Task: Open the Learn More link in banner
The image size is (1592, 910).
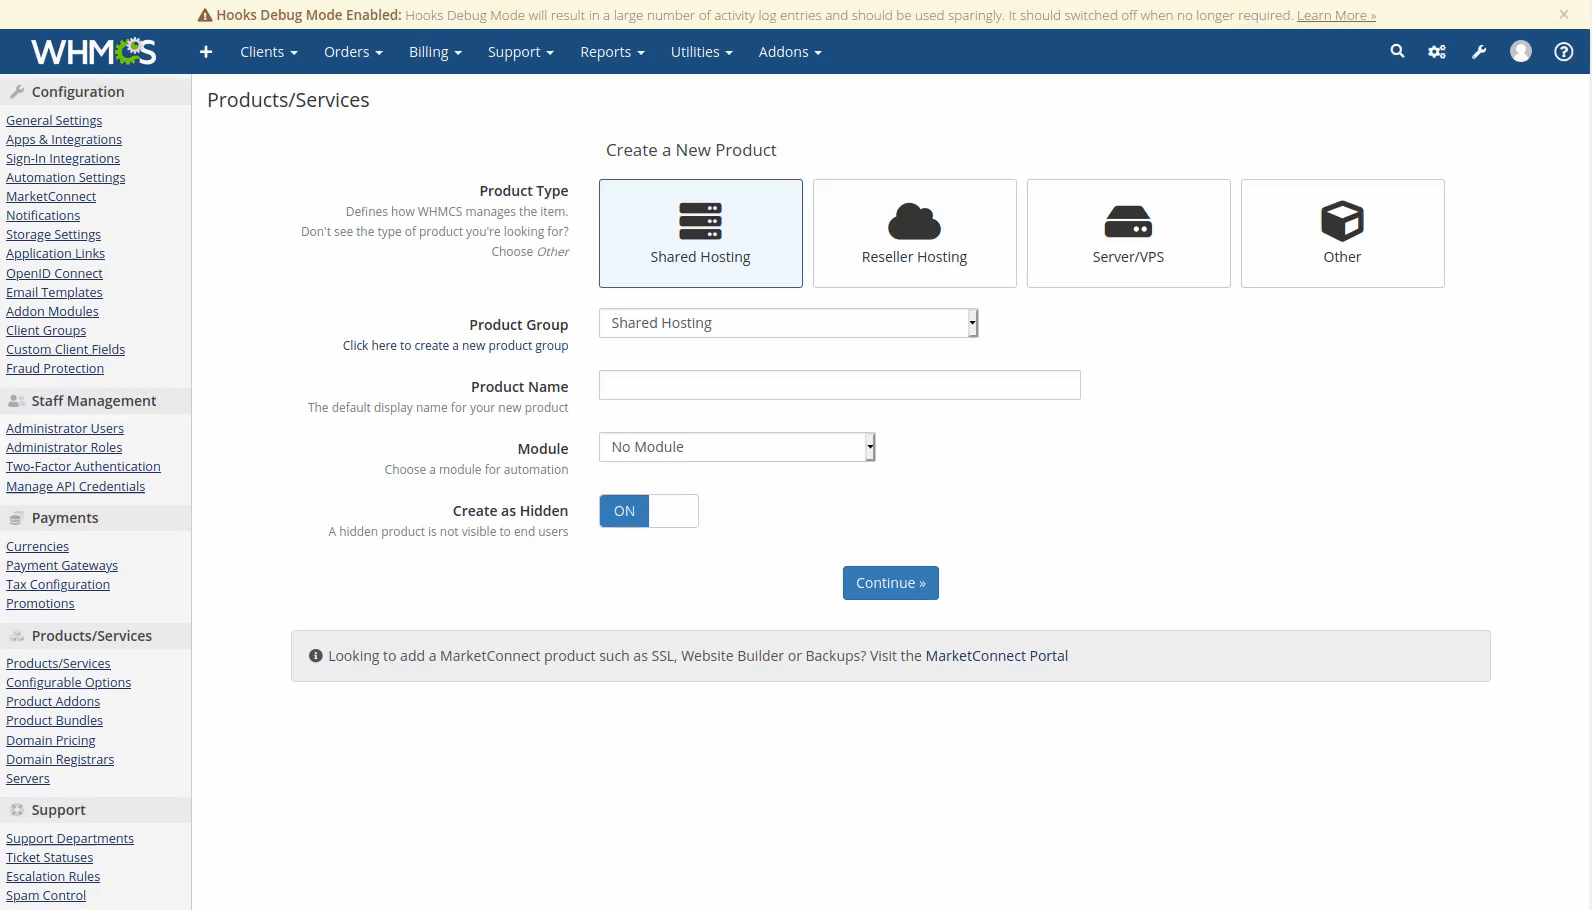Action: coord(1336,15)
